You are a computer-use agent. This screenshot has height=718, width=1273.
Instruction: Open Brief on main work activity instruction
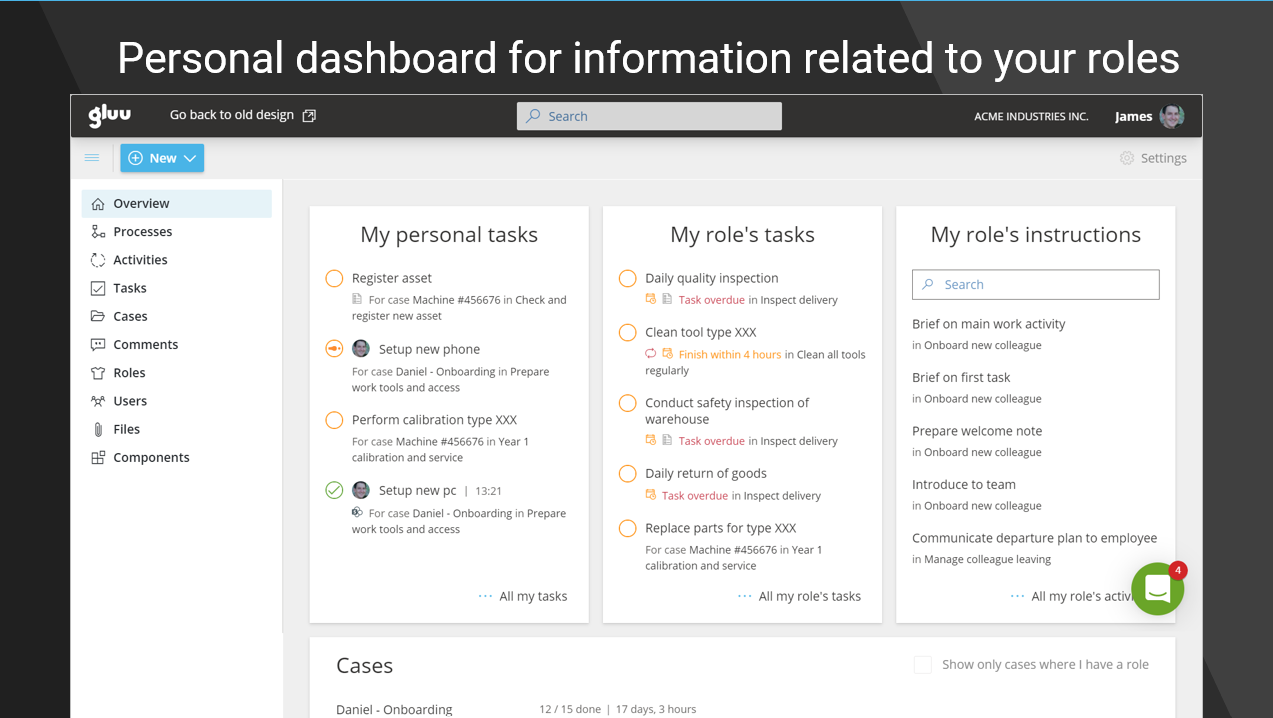989,324
